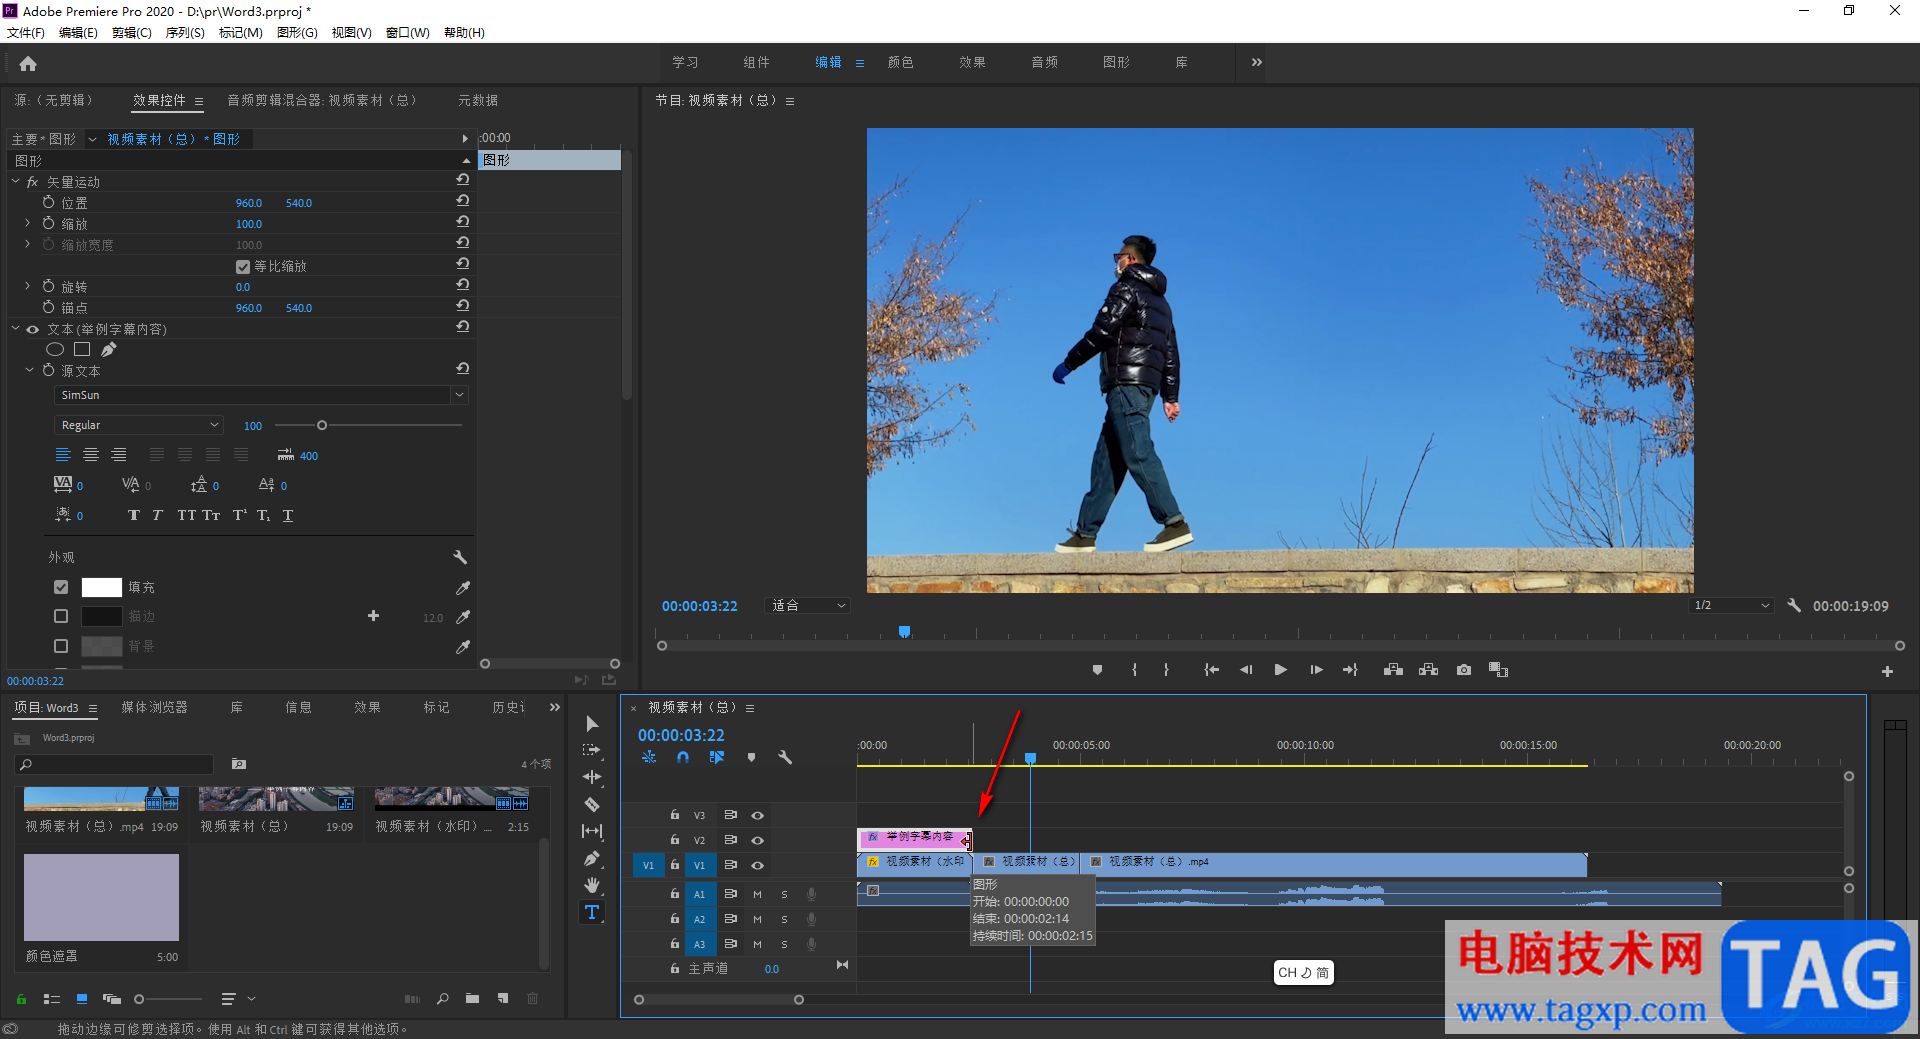1920x1039 pixels.
Task: Click New Bin folder icon
Action: (x=472, y=998)
